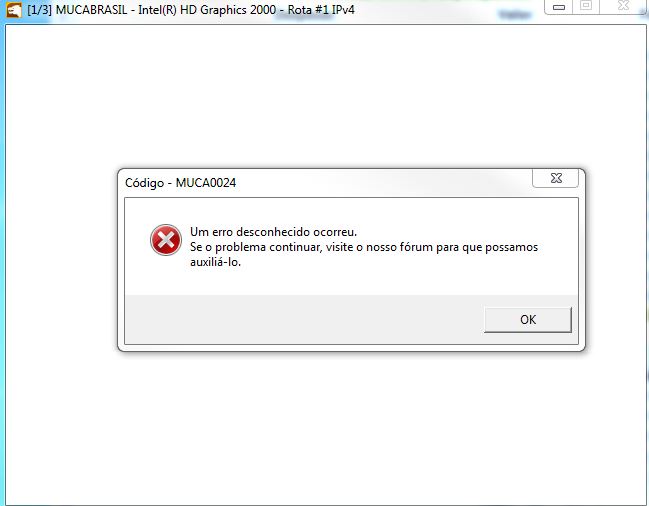The width and height of the screenshot is (649, 506).
Task: Close the Código - MUCA0024 dialog
Action: 555,178
